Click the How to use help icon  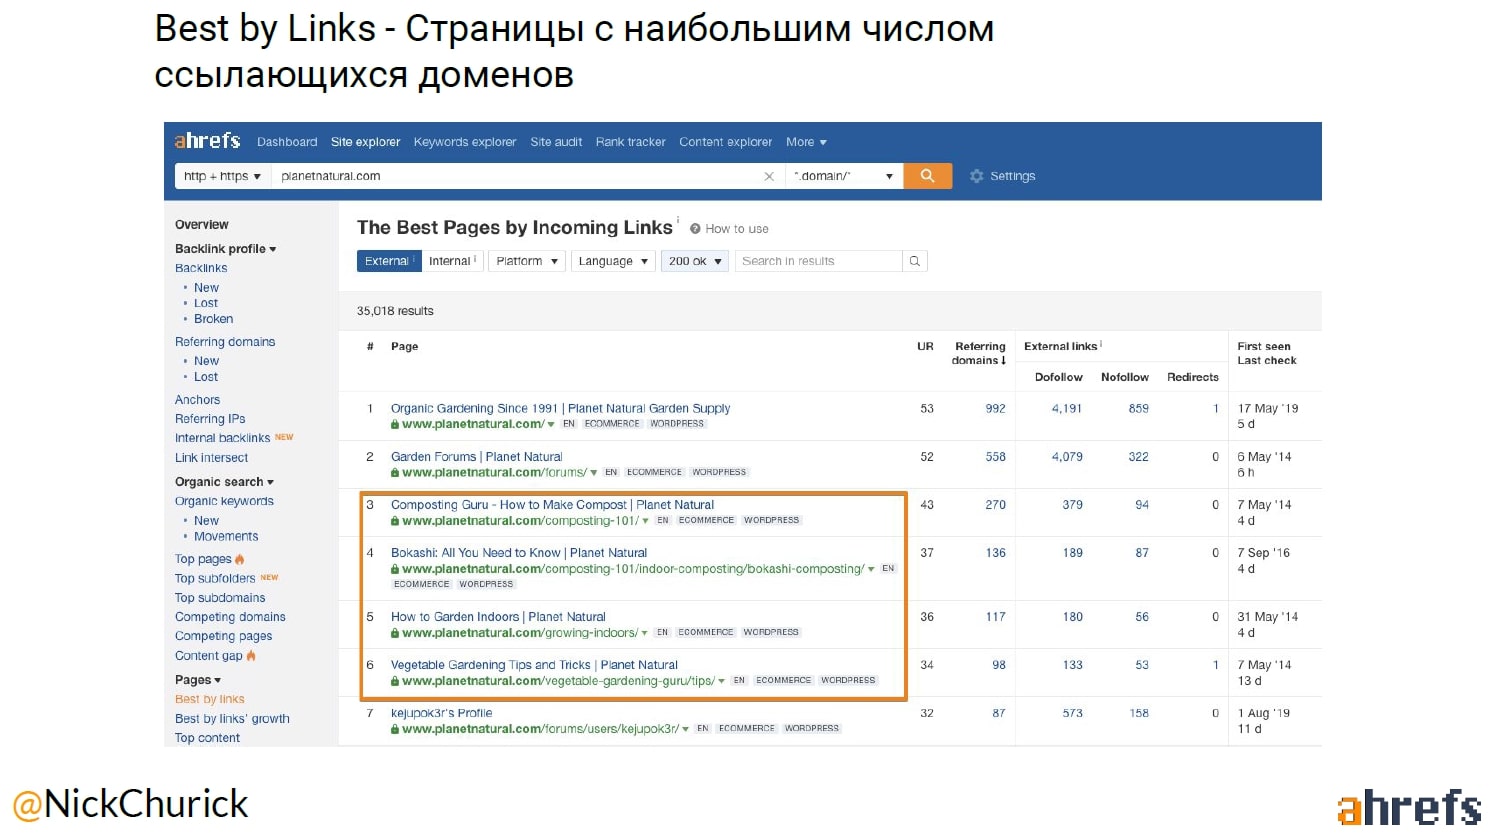pos(695,229)
